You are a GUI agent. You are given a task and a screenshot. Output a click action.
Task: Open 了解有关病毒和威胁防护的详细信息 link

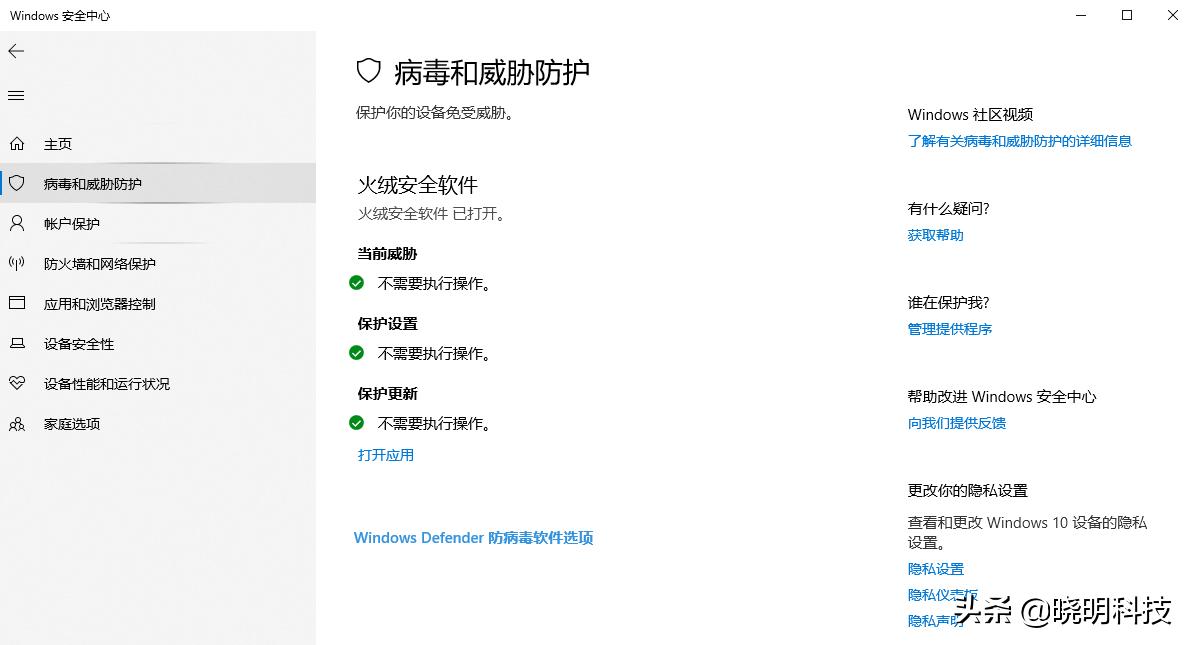(1018, 140)
